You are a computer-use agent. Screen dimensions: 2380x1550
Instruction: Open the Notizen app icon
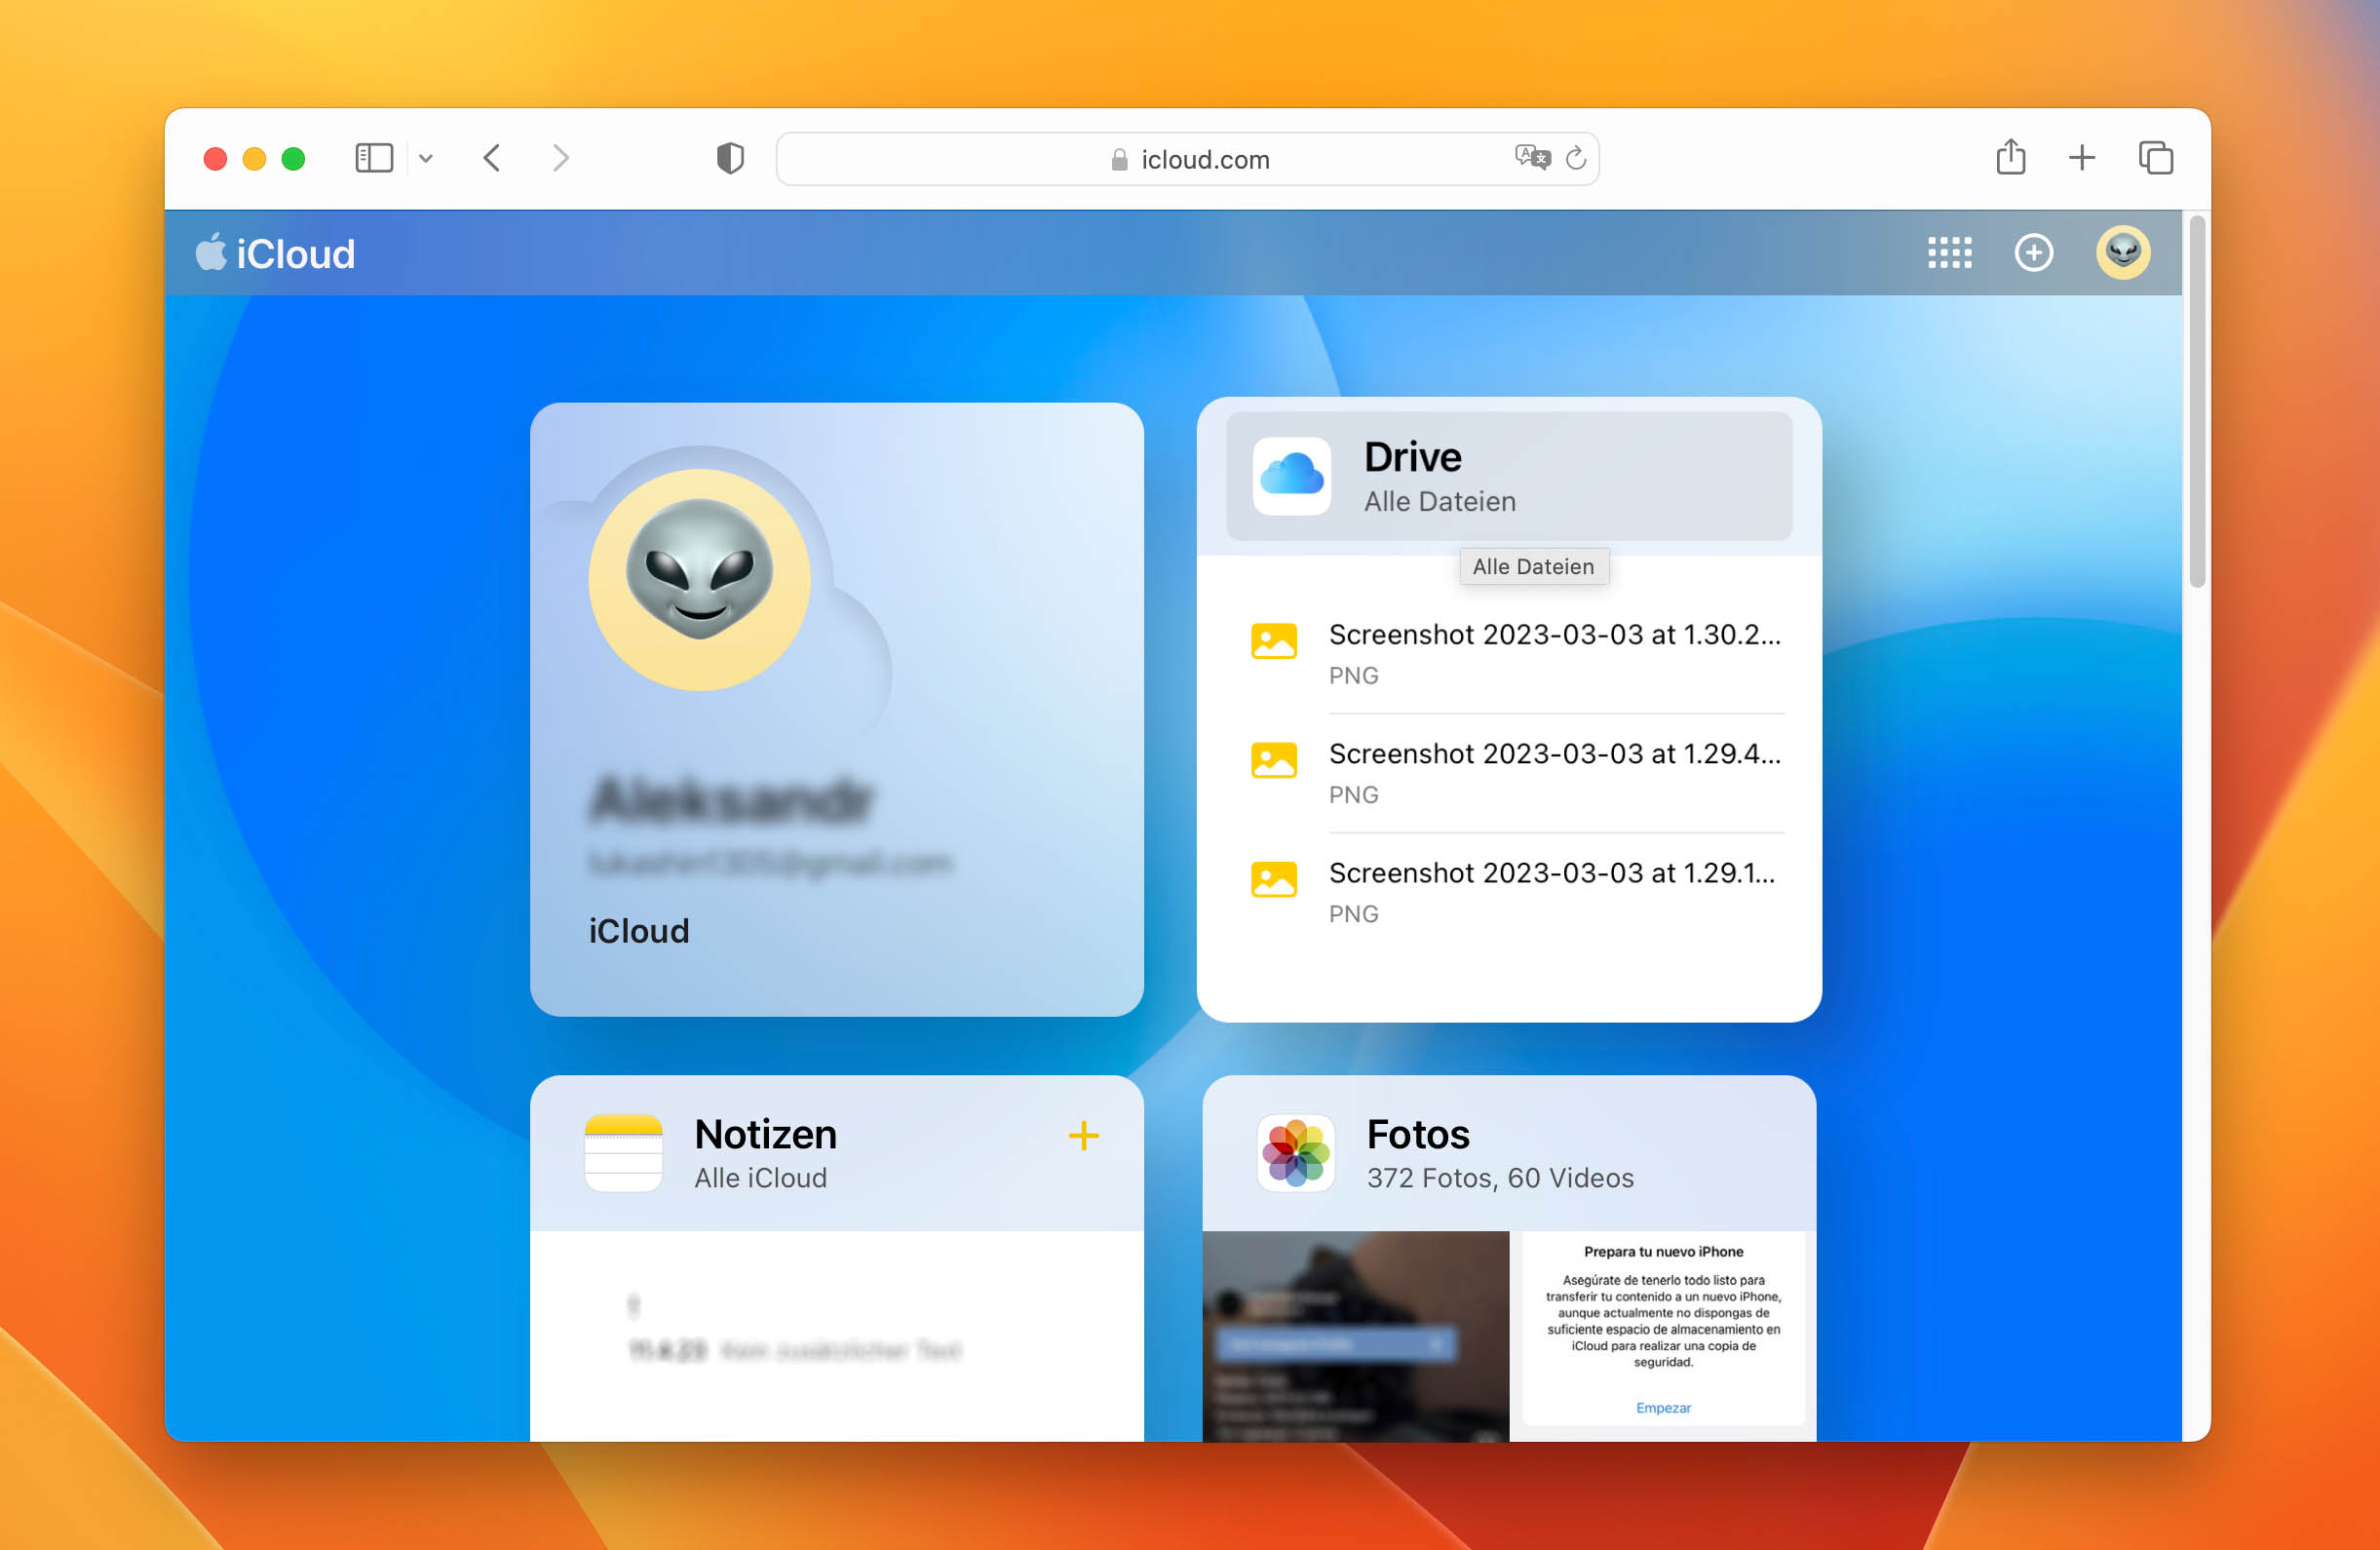click(623, 1152)
